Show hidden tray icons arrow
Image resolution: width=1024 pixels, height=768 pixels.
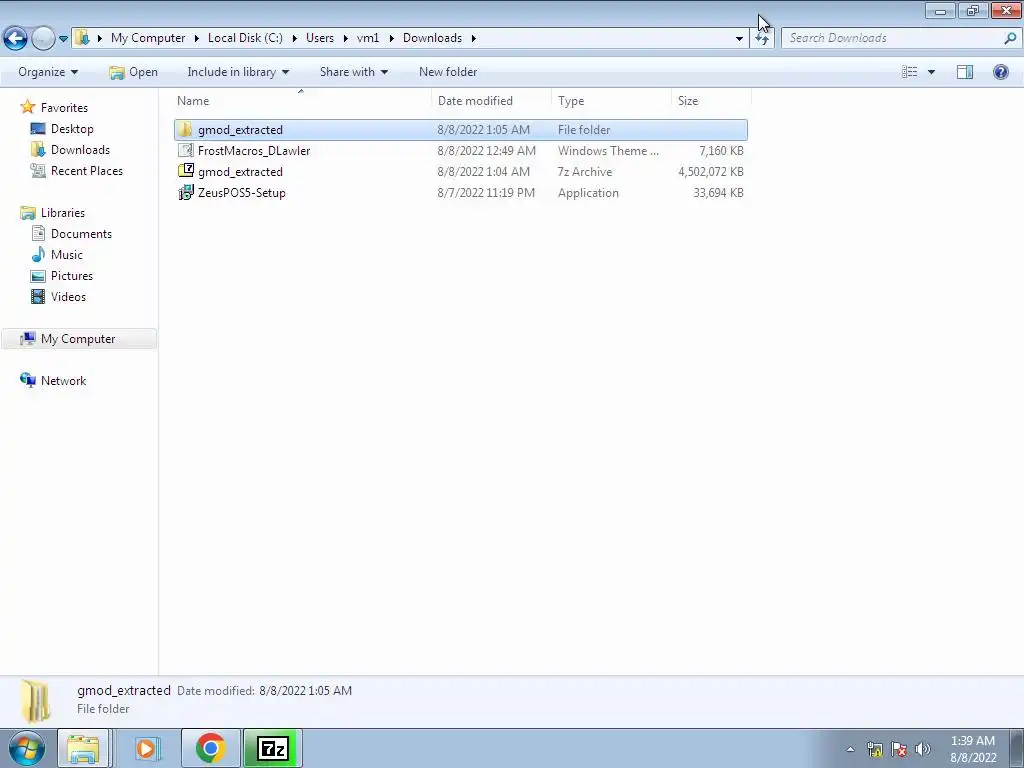pyautogui.click(x=850, y=749)
